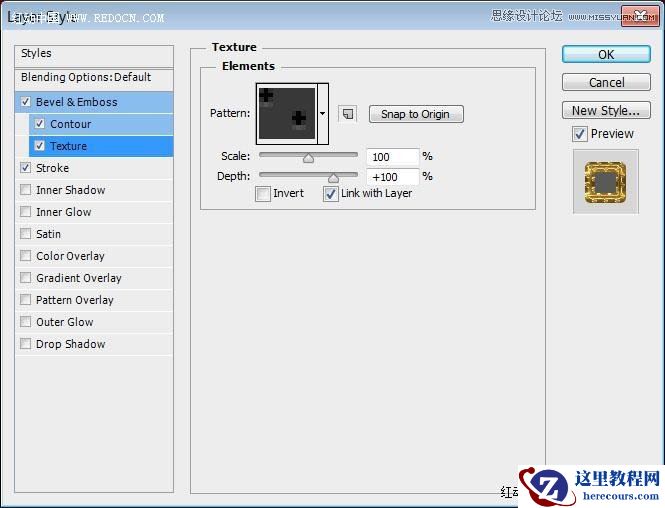
Task: Create new preset from current pattern icon
Action: coord(348,114)
